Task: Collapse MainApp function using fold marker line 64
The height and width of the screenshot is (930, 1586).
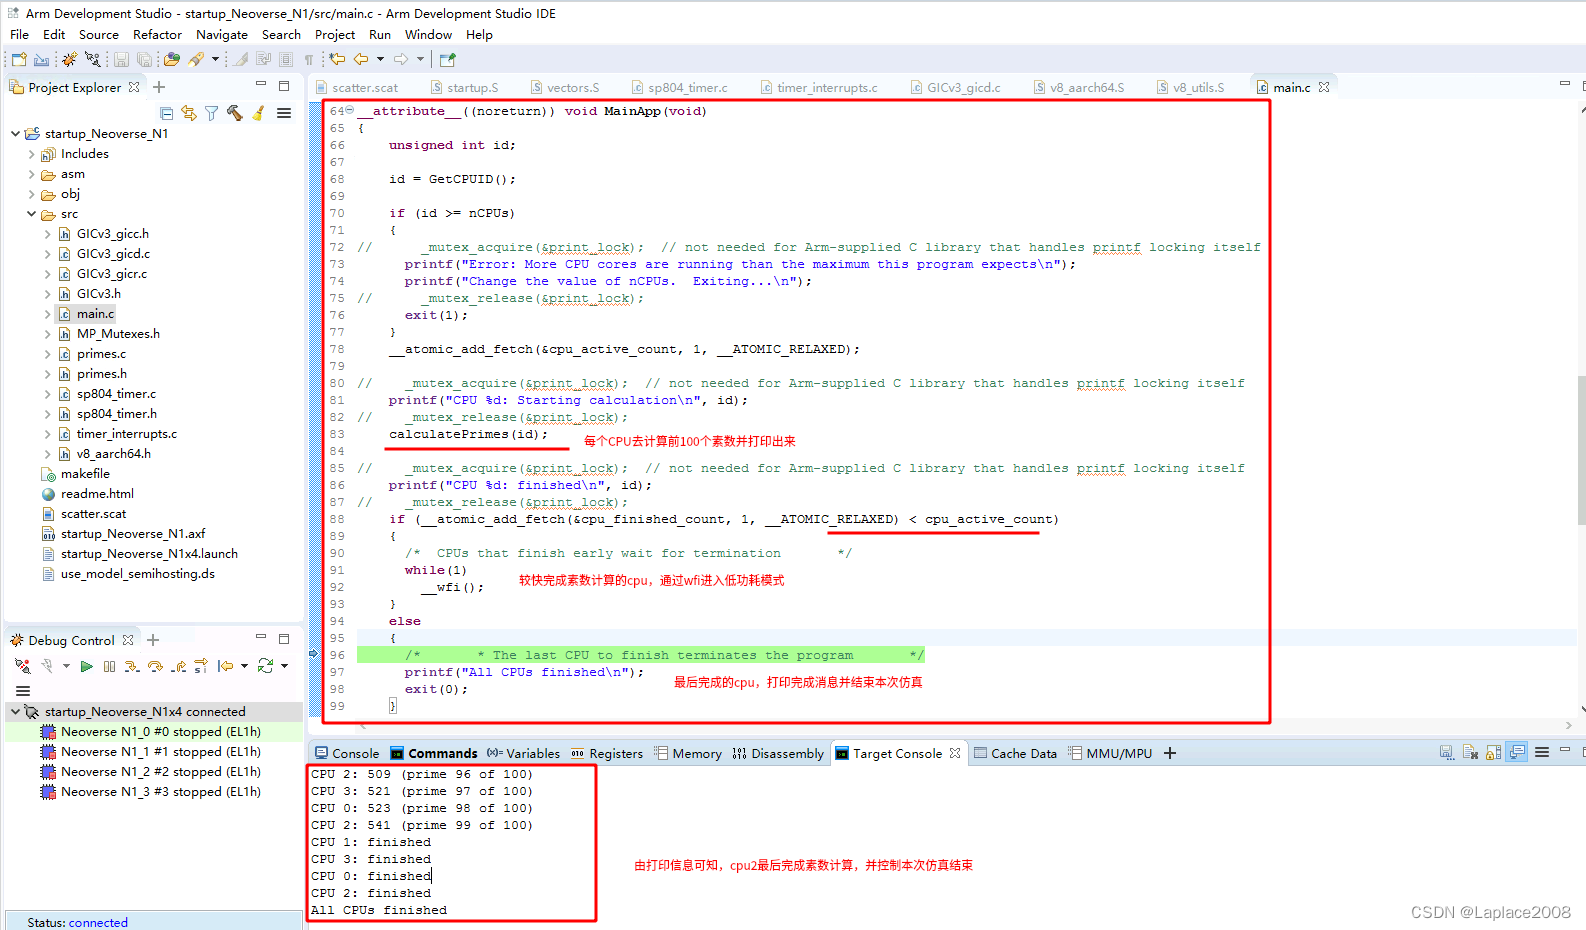Action: pos(350,110)
